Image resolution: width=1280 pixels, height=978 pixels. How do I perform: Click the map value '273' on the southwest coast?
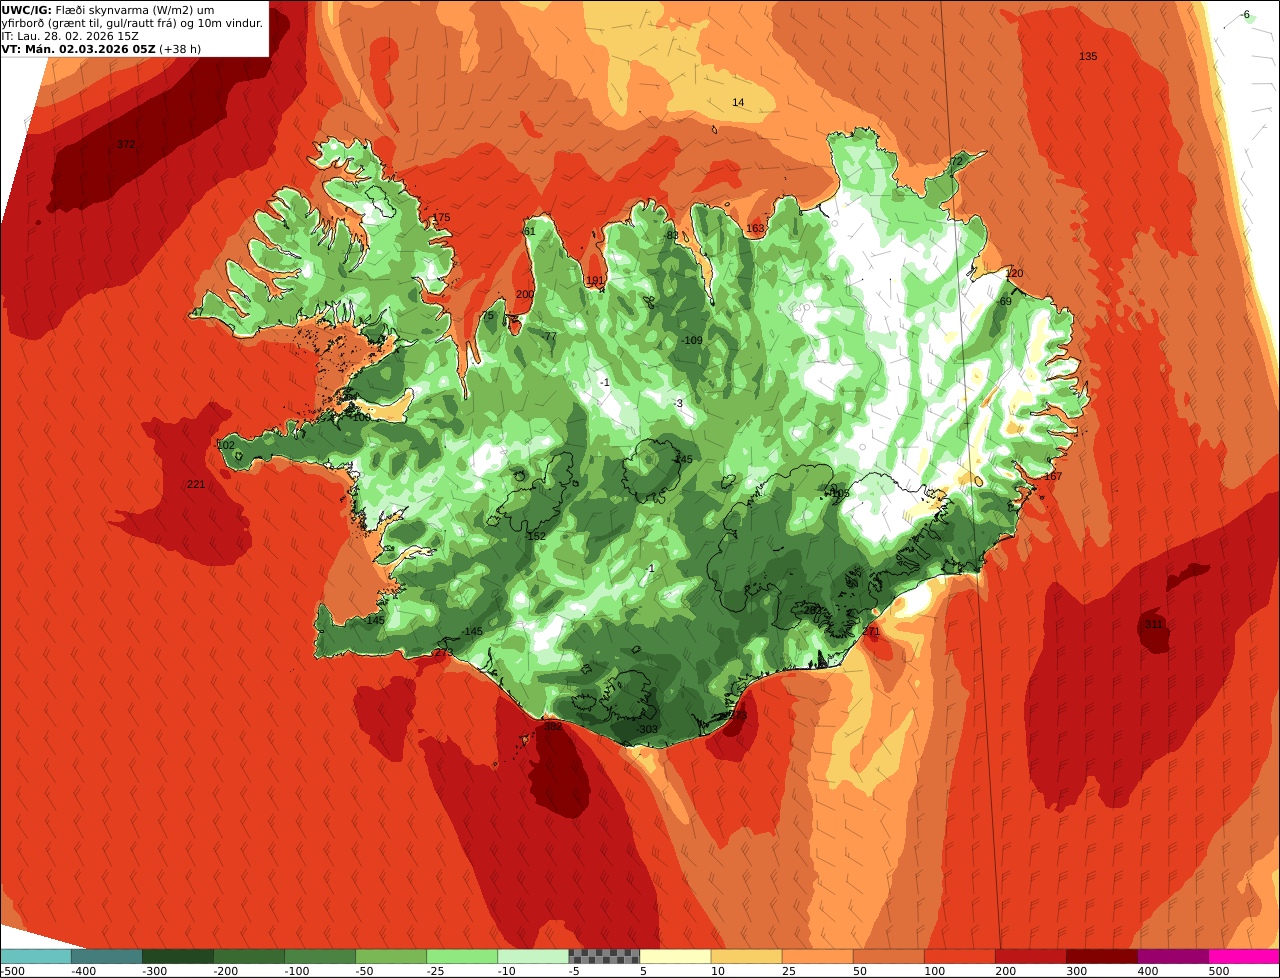pos(443,653)
